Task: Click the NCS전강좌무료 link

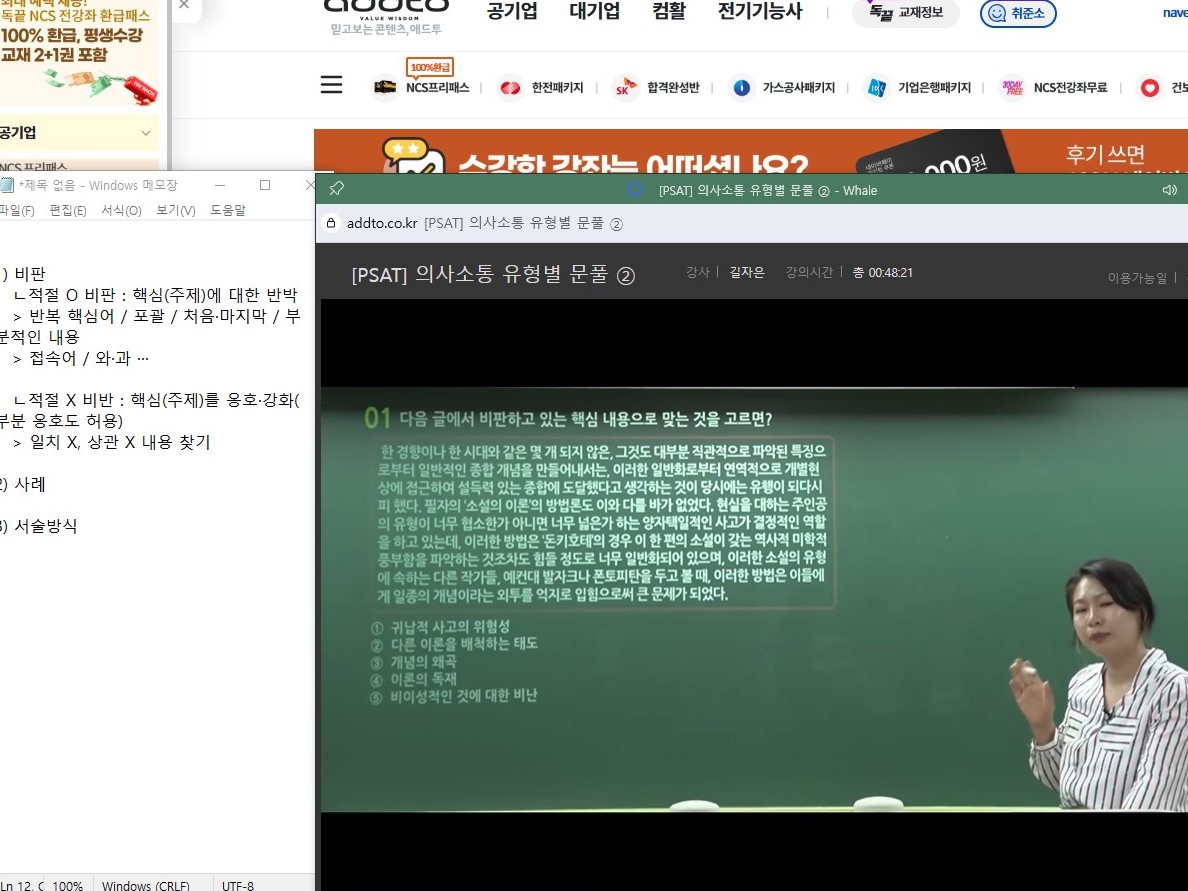Action: (x=1070, y=88)
